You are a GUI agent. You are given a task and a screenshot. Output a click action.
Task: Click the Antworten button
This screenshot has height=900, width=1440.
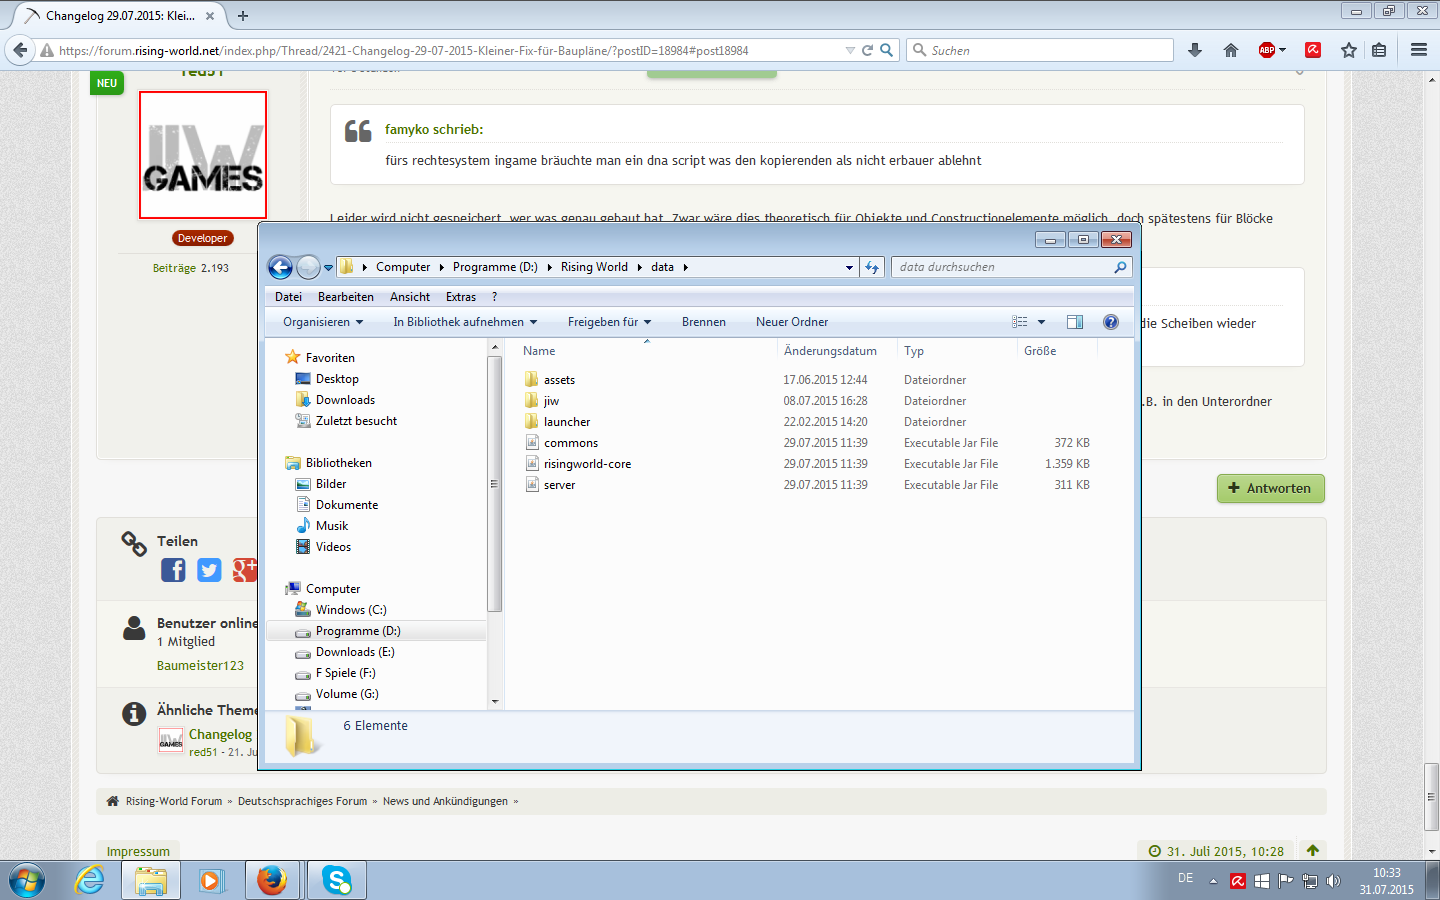tap(1270, 488)
